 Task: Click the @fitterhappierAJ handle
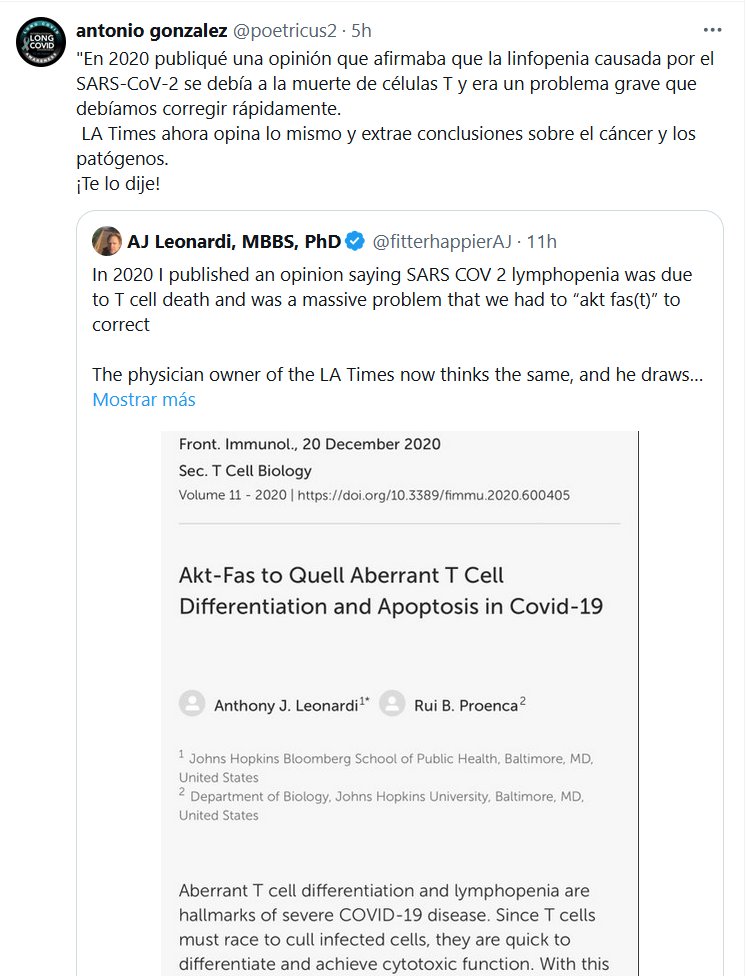(x=443, y=241)
